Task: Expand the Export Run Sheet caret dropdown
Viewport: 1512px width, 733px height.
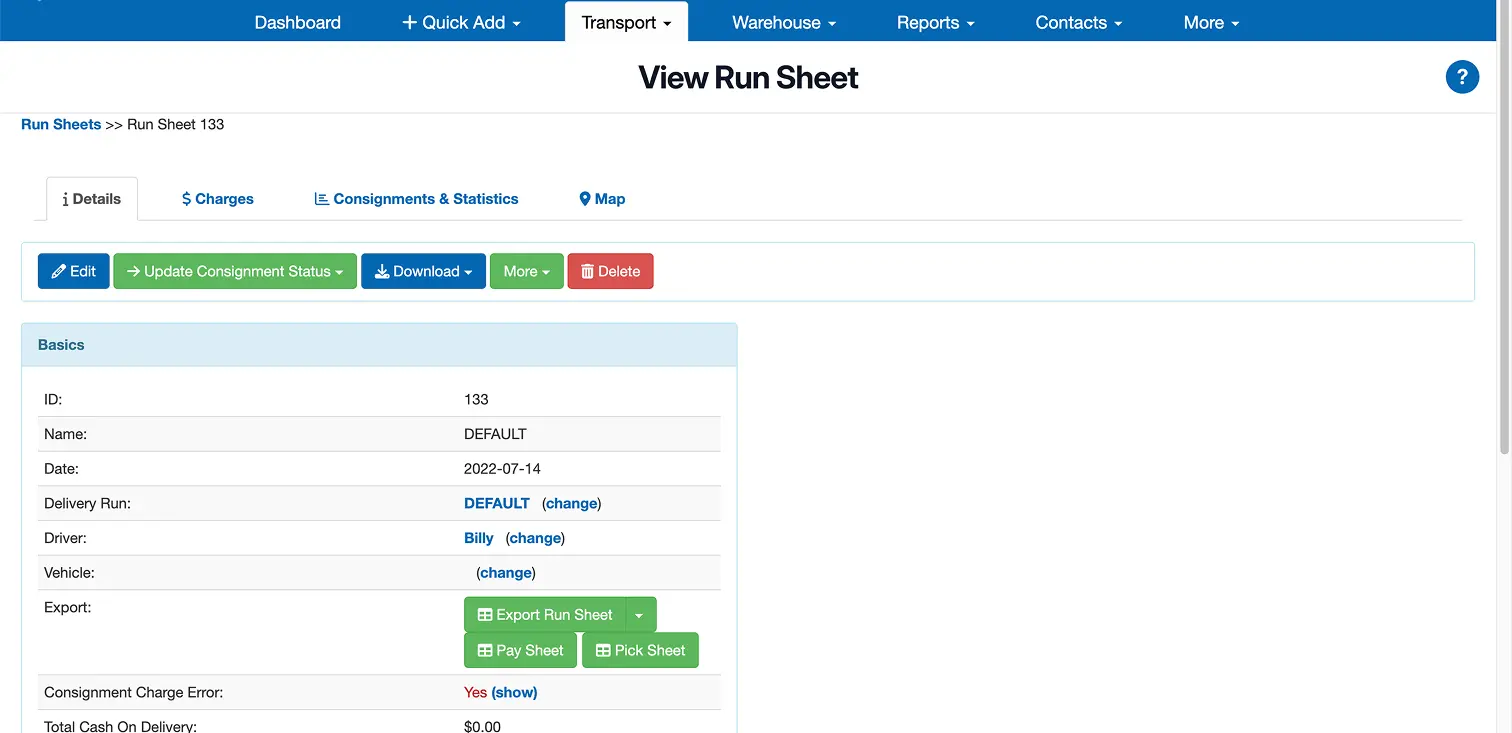Action: (x=640, y=614)
